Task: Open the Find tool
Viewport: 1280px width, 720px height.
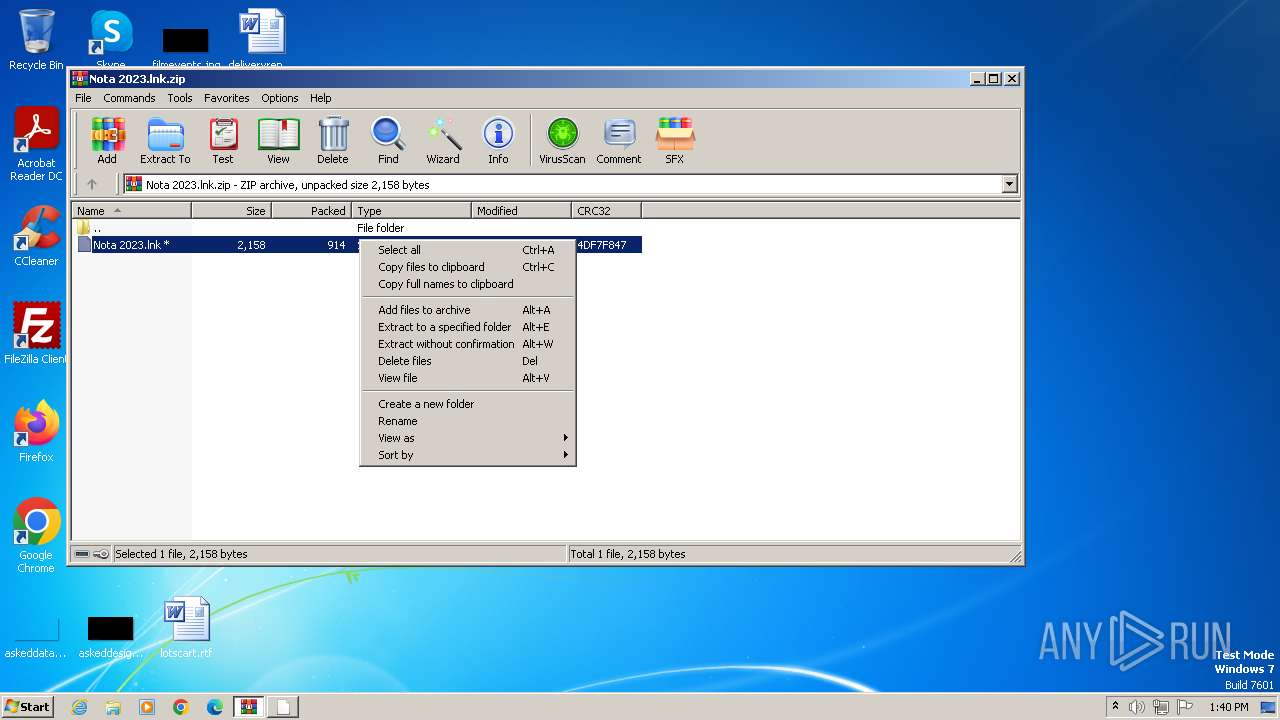Action: [388, 140]
